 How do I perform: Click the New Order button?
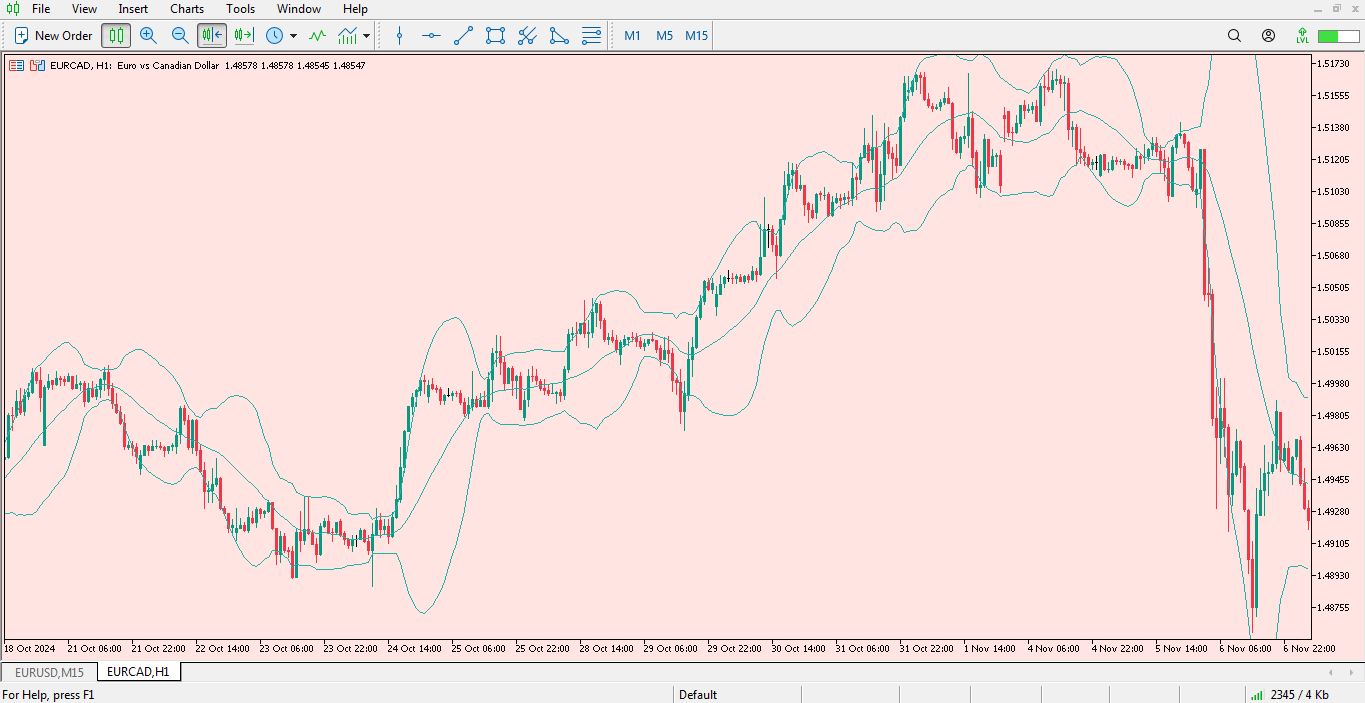(x=53, y=36)
